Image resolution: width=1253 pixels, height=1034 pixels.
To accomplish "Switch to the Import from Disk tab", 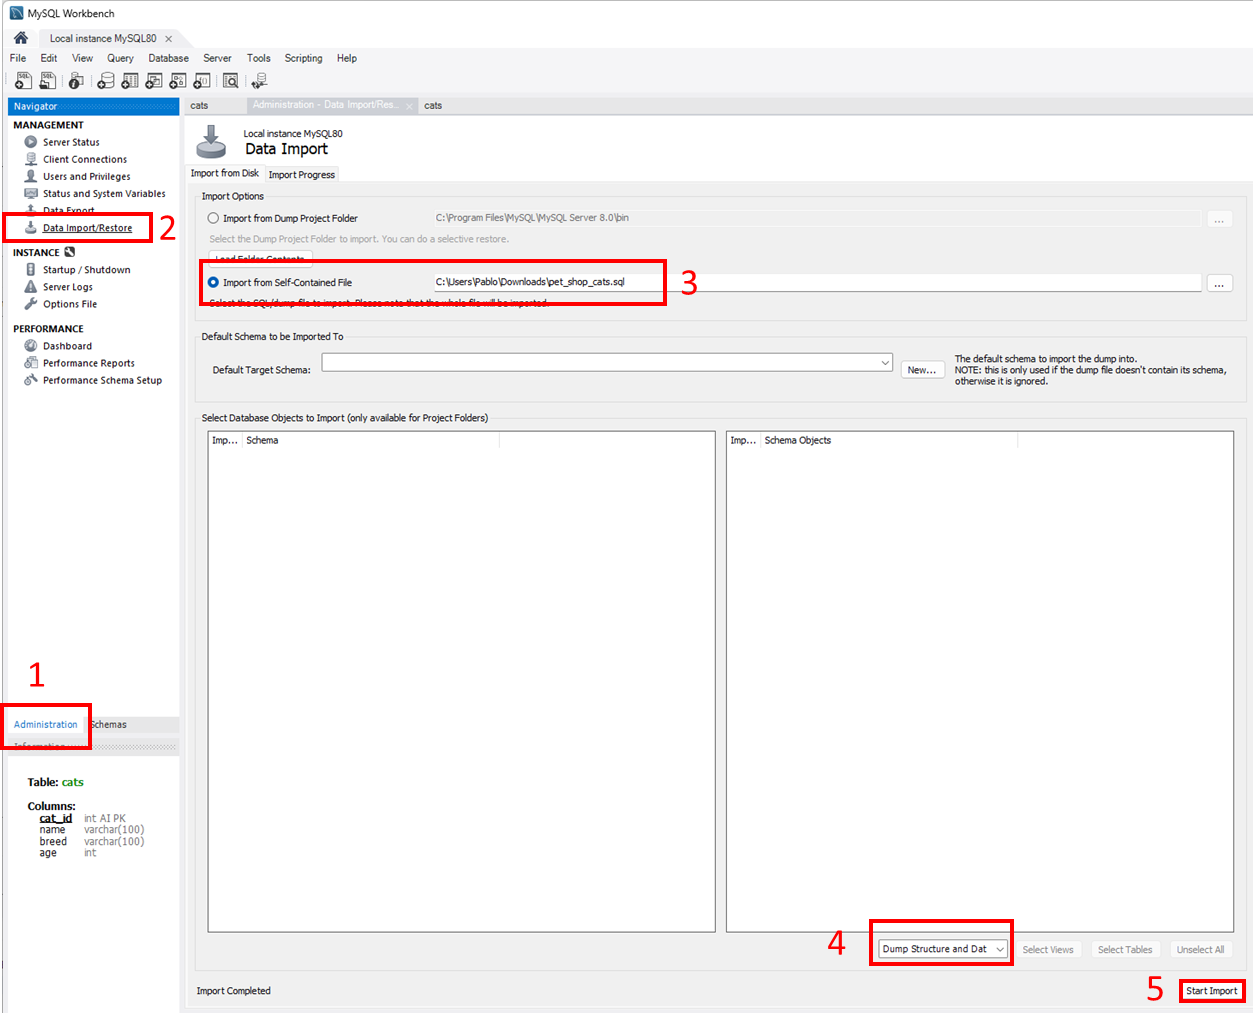I will [225, 173].
